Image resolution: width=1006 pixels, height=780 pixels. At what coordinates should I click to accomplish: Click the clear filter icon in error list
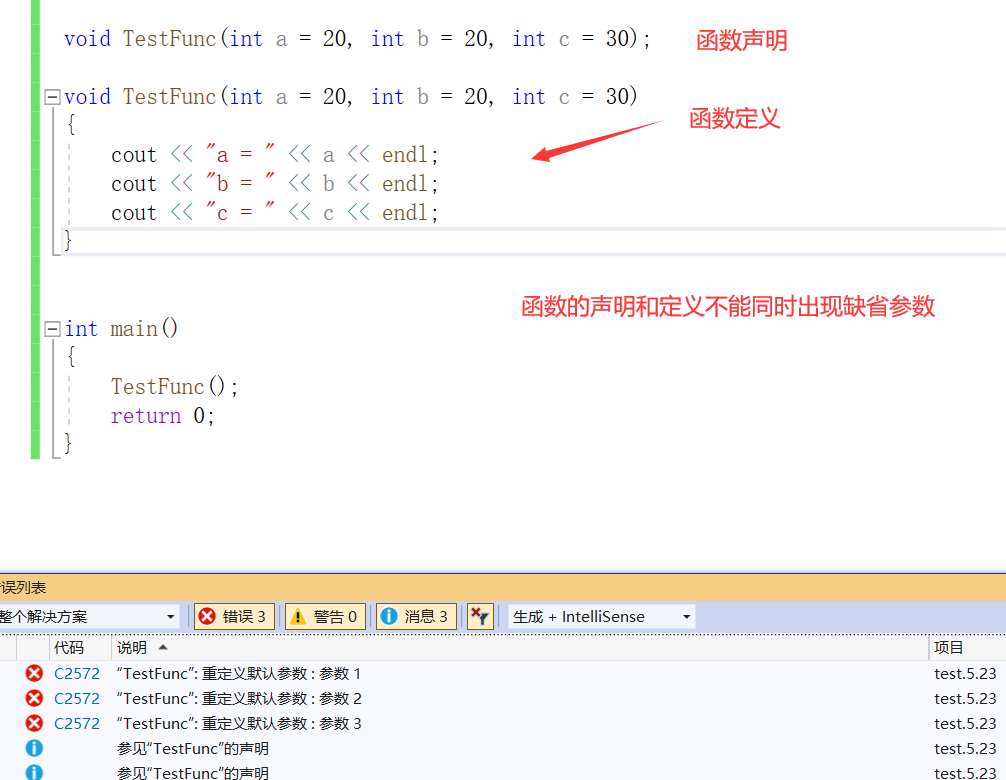click(480, 616)
